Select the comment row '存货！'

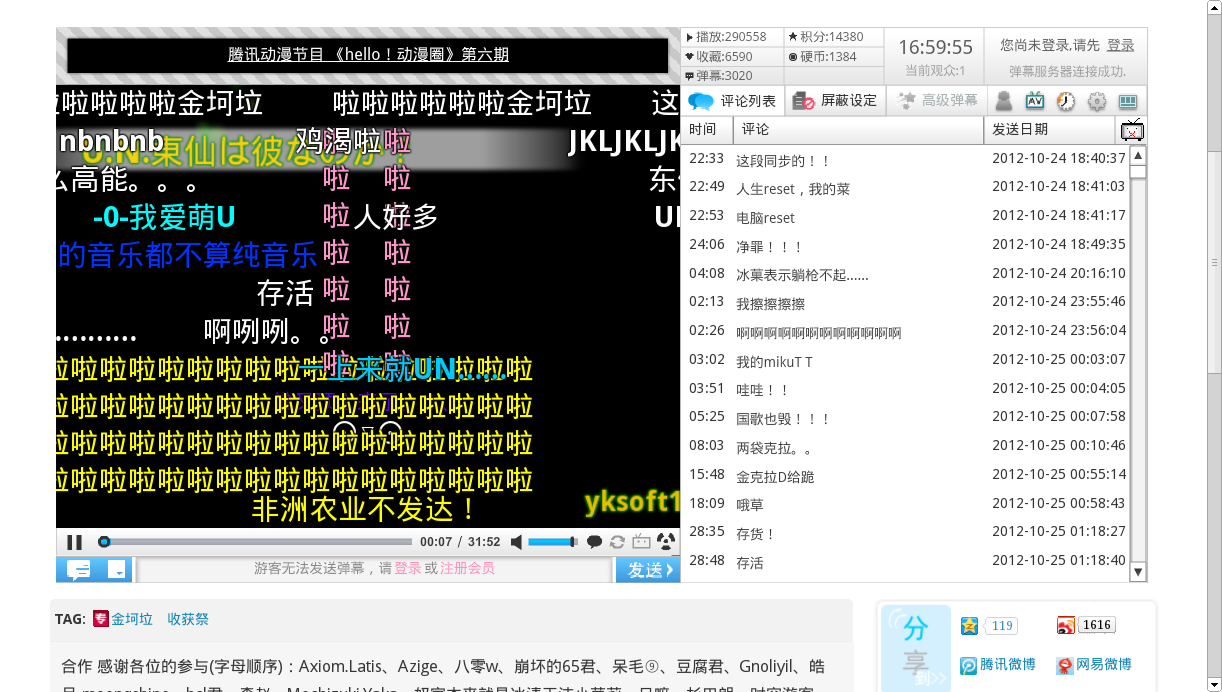pyautogui.click(x=905, y=532)
